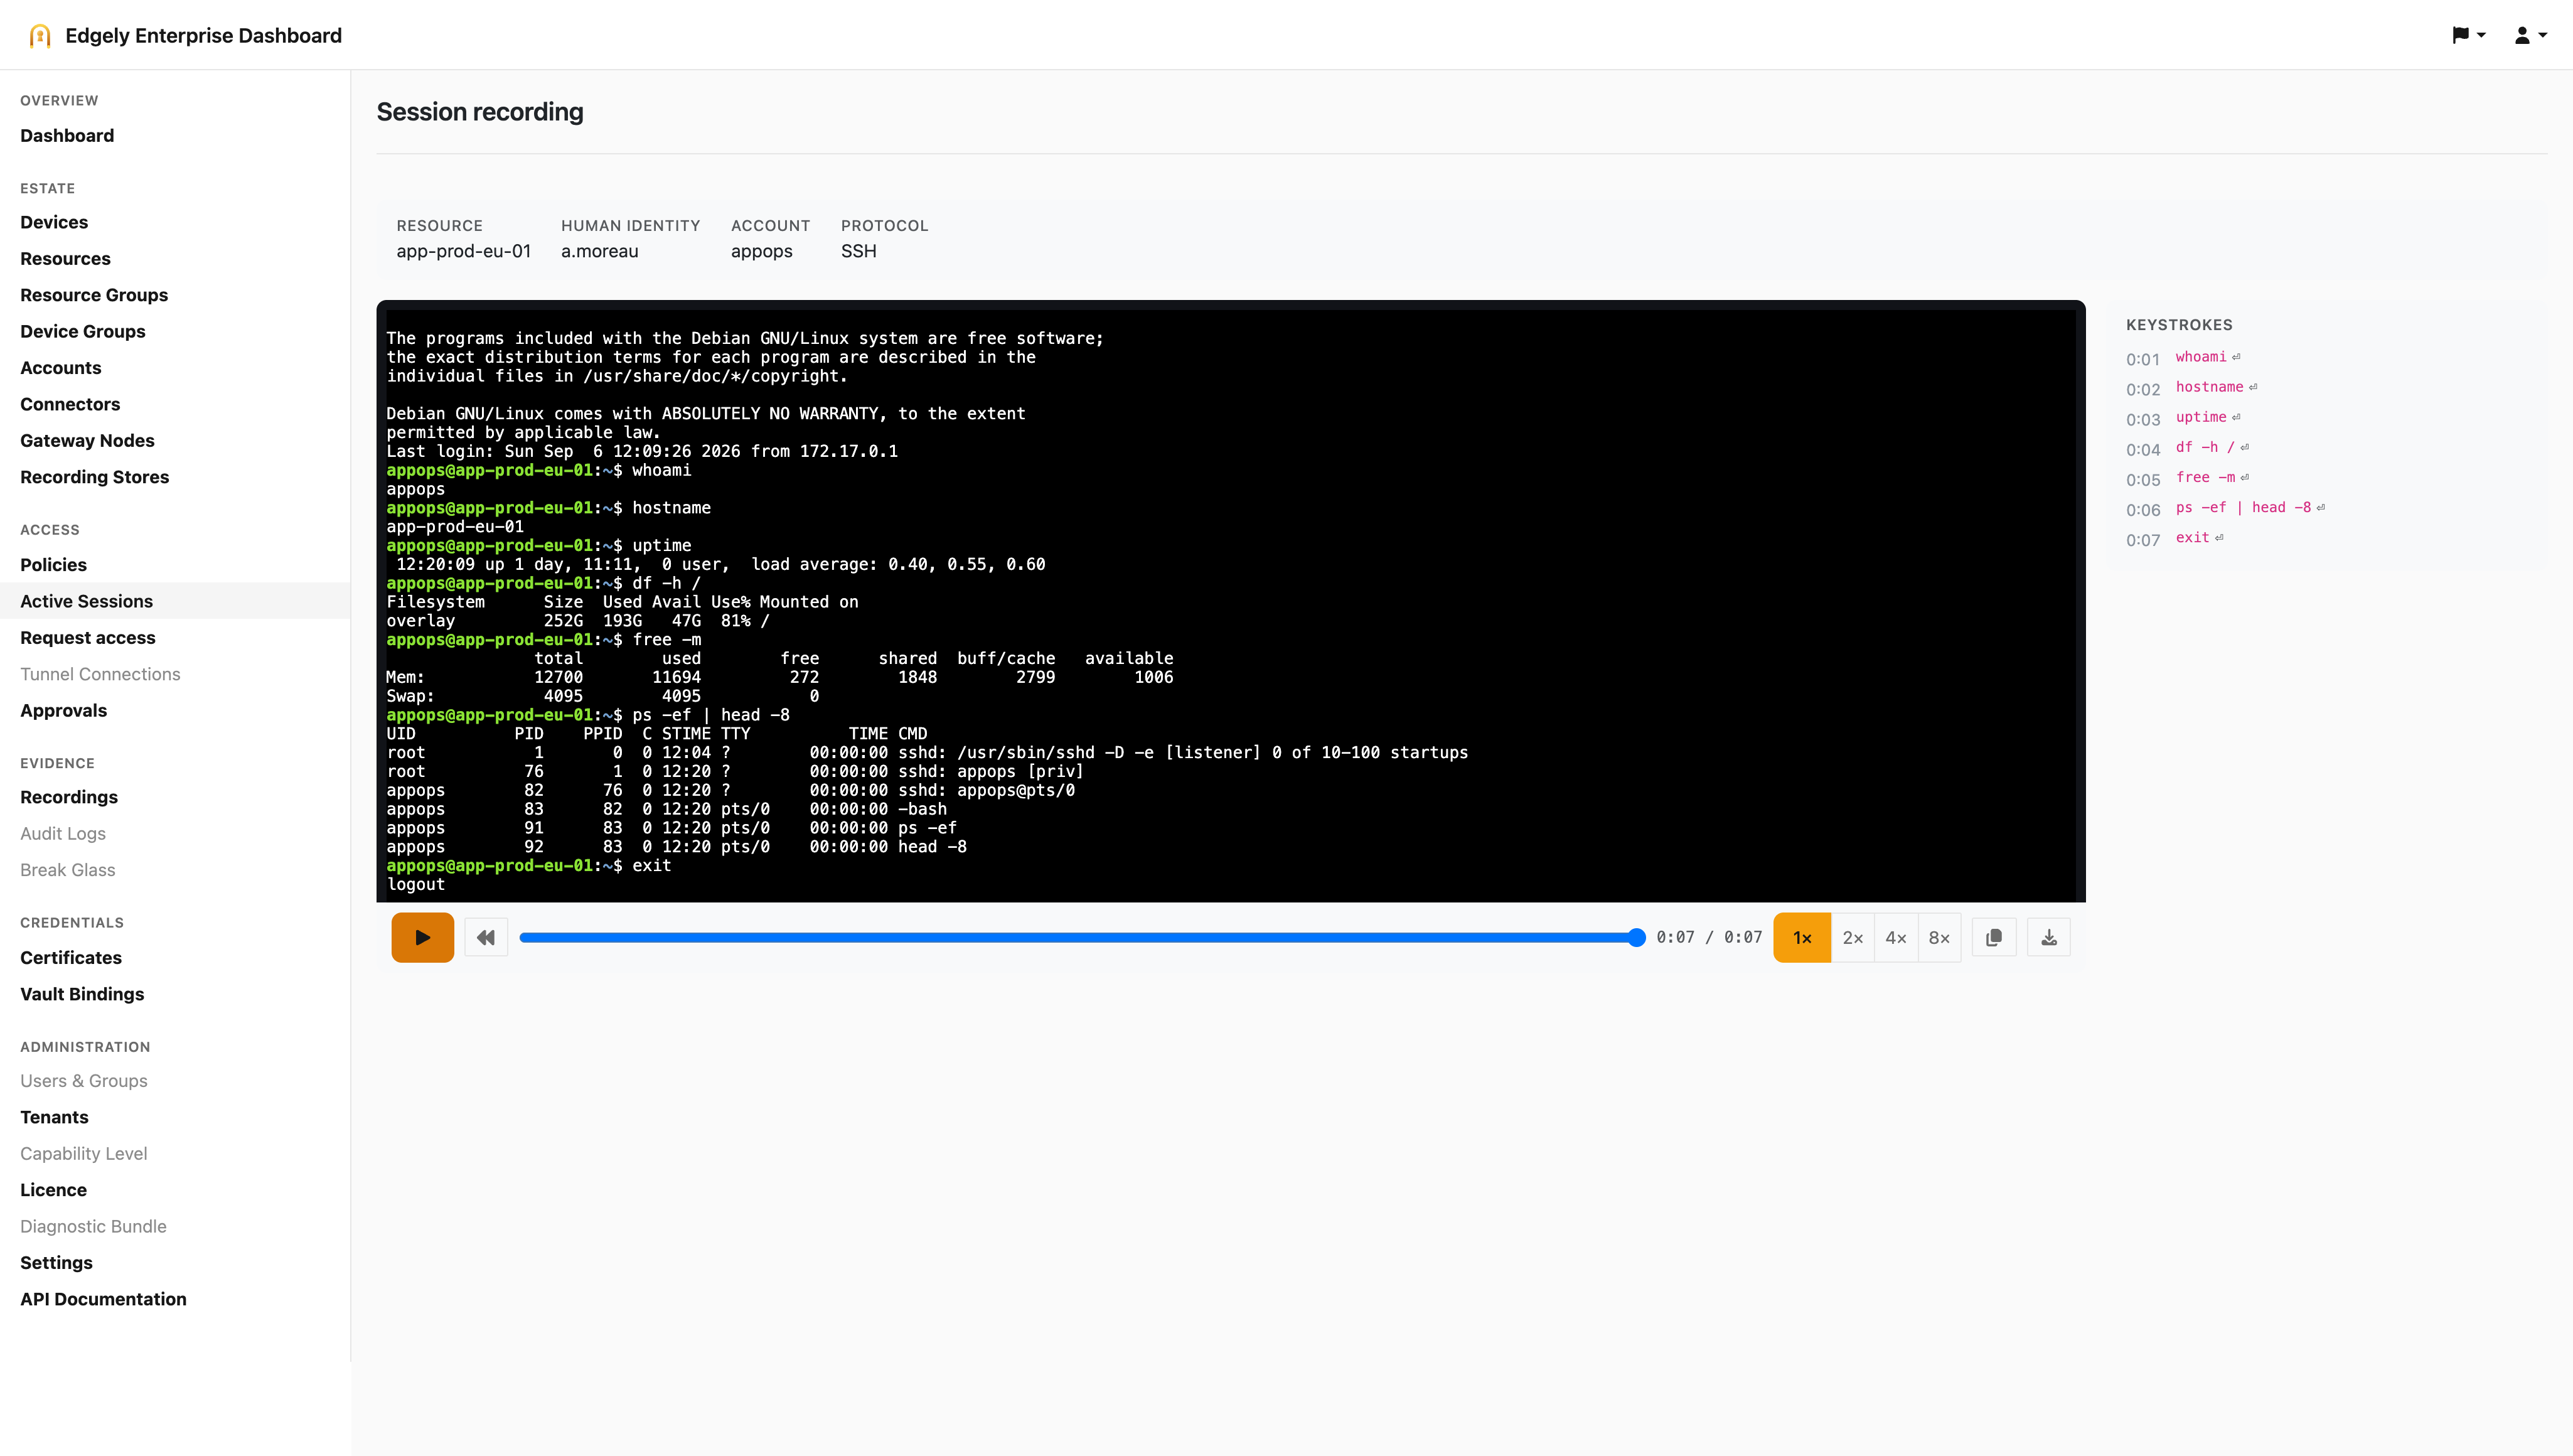Set playback speed to 4x

tap(1896, 937)
